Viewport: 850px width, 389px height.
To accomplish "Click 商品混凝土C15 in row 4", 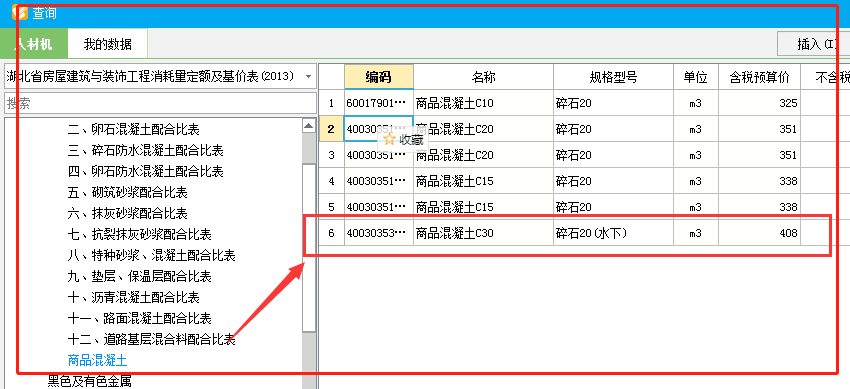I will (483, 181).
